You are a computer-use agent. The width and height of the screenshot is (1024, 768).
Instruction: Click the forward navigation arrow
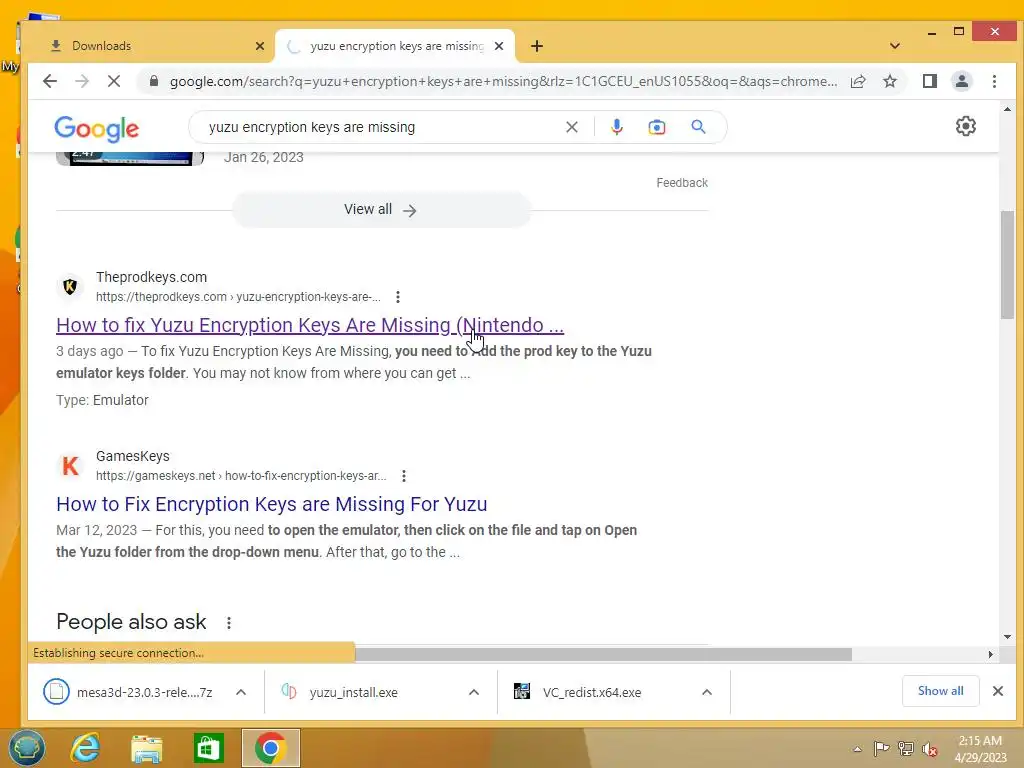coord(82,81)
